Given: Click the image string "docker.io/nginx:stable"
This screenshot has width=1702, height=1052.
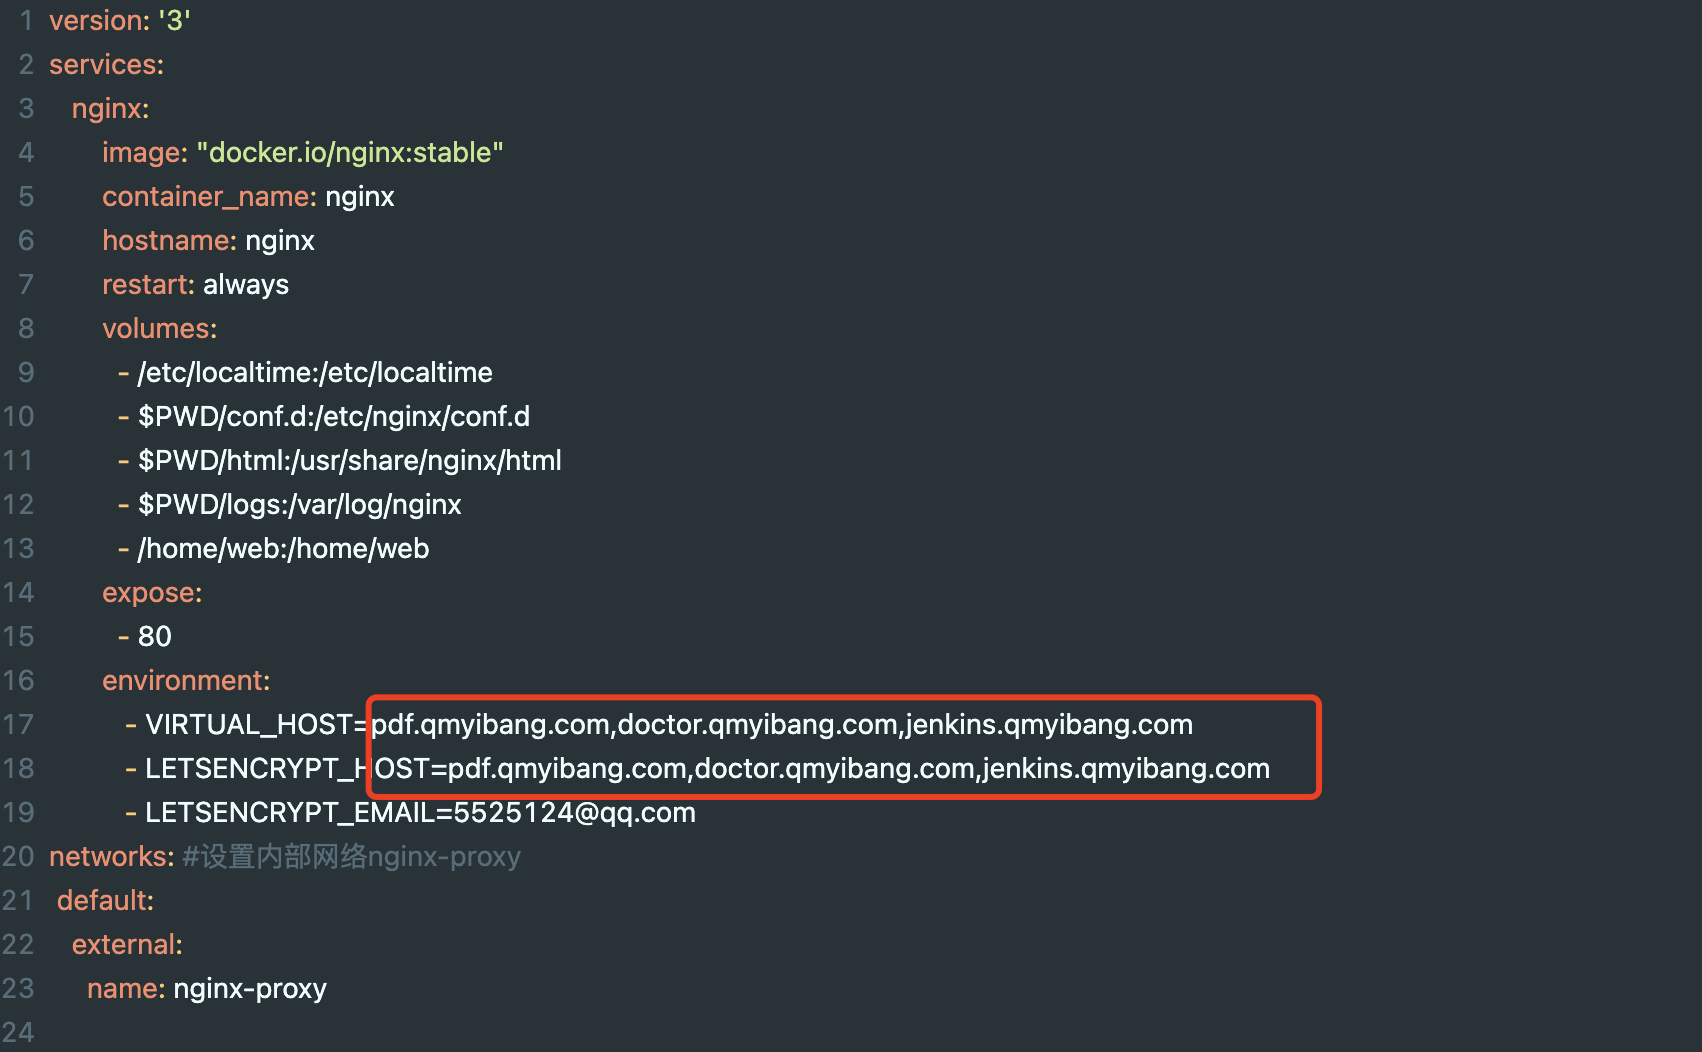Looking at the screenshot, I should (x=350, y=153).
